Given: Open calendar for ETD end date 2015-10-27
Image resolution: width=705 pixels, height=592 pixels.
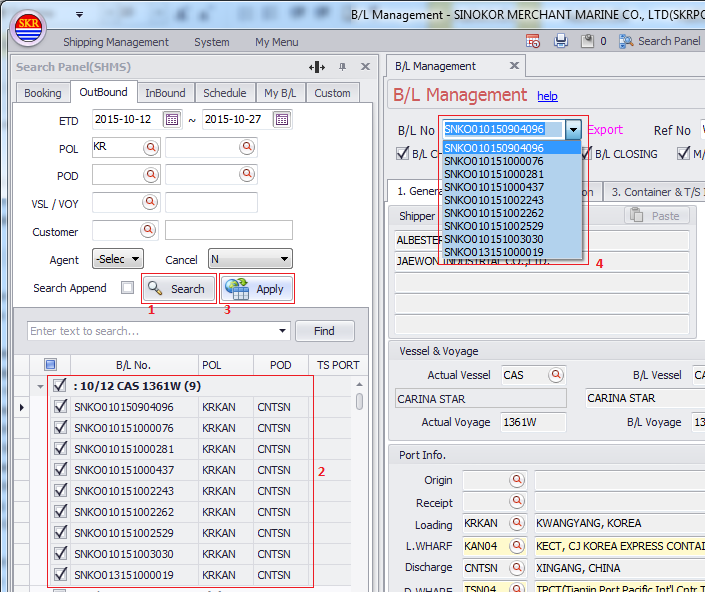Looking at the screenshot, I should [x=282, y=120].
